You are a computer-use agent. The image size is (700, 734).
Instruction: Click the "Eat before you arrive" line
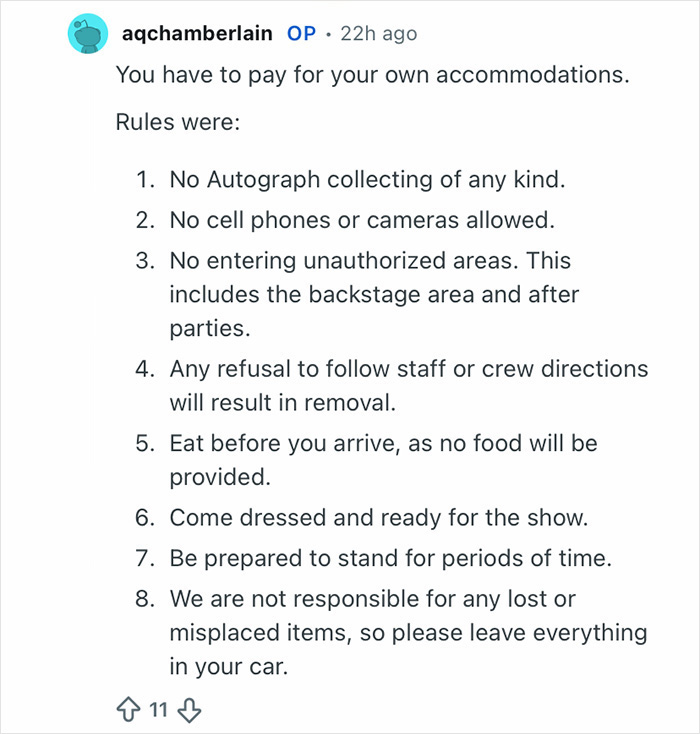pos(383,442)
